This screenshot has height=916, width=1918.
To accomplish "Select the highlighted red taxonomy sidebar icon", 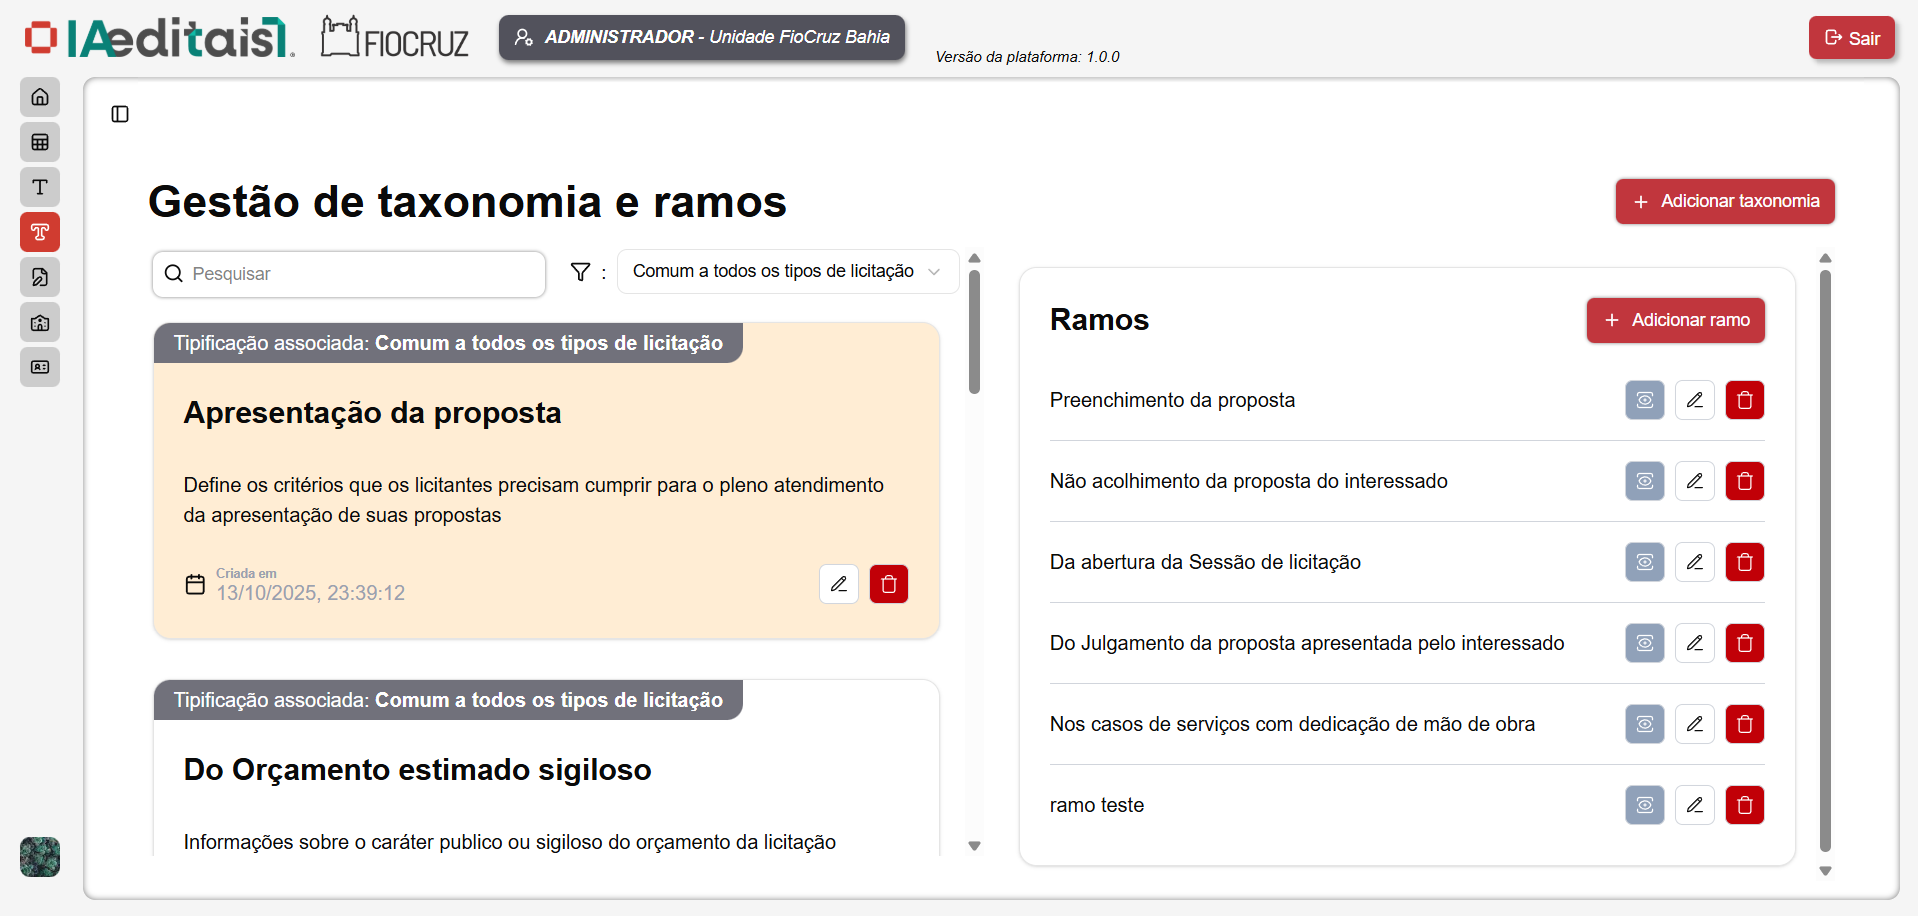I will tap(40, 232).
